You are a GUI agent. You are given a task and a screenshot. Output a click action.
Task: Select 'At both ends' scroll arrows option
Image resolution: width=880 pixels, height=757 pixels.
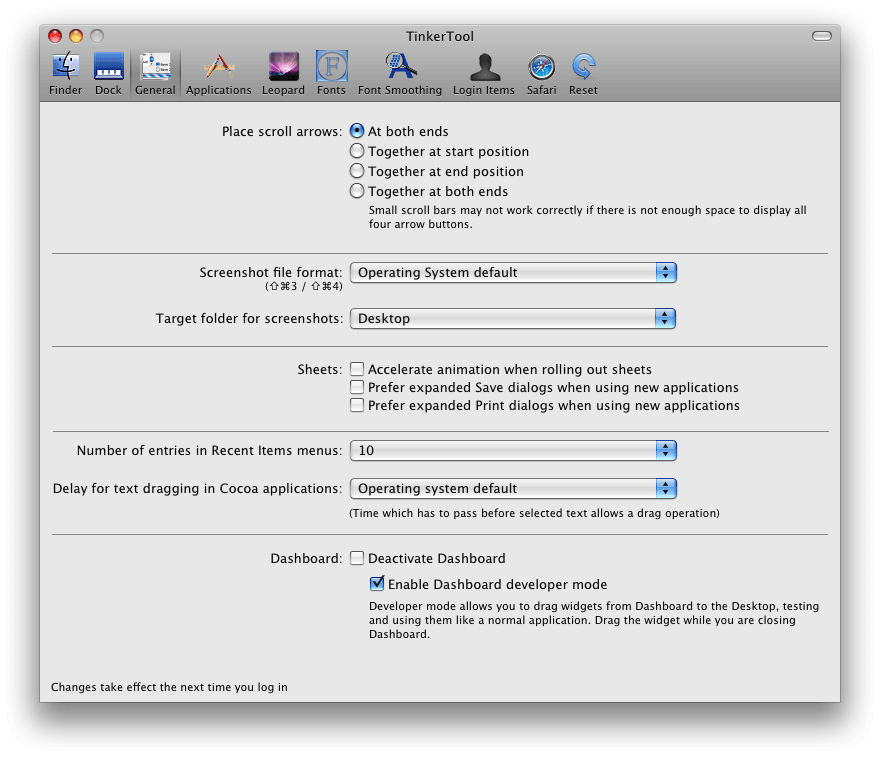tap(357, 131)
